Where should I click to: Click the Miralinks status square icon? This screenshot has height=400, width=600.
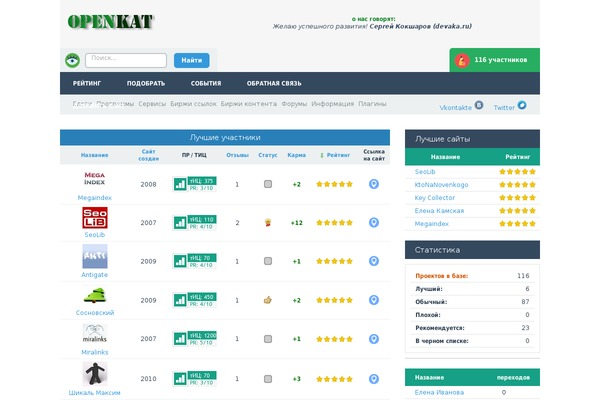click(x=268, y=339)
